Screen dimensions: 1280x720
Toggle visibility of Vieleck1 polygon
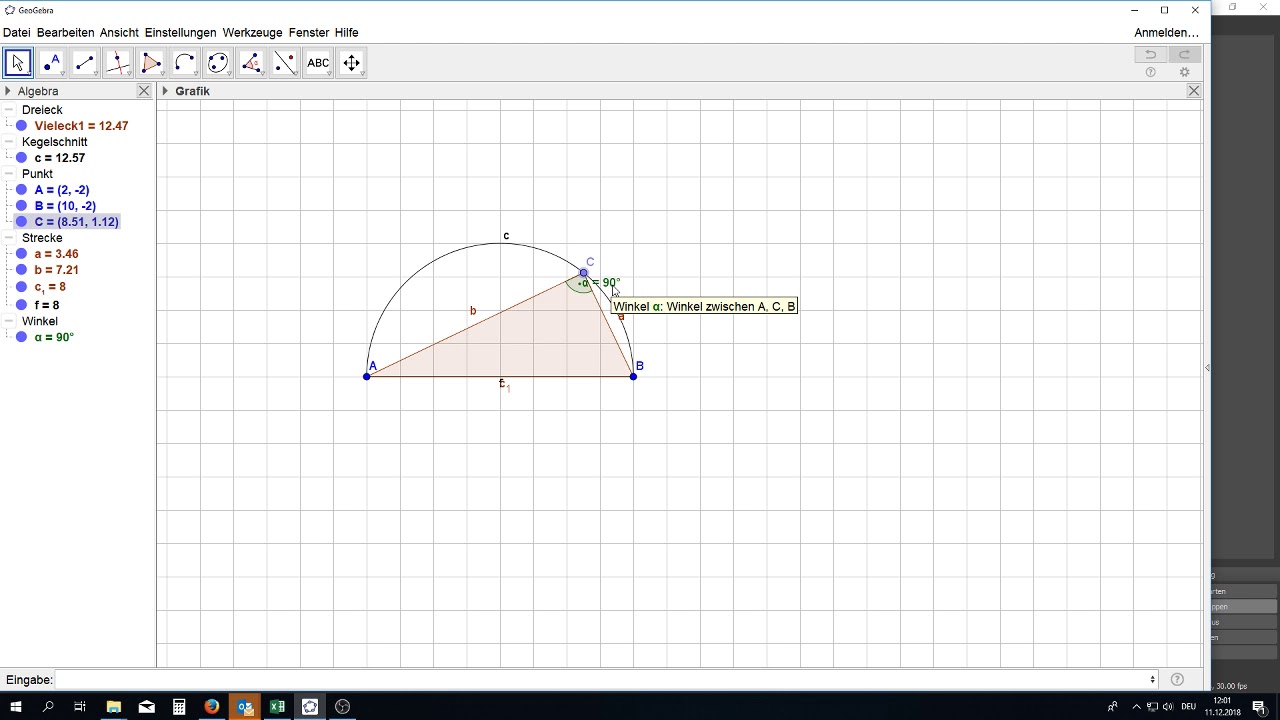[x=21, y=126]
